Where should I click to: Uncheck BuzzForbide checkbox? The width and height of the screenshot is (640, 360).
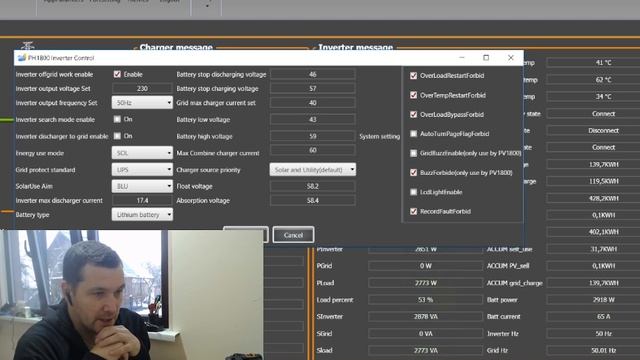(x=413, y=173)
